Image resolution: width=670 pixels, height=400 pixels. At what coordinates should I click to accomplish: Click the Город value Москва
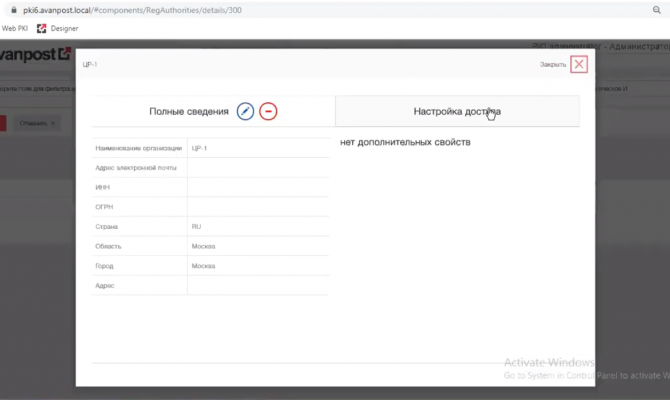(x=203, y=266)
